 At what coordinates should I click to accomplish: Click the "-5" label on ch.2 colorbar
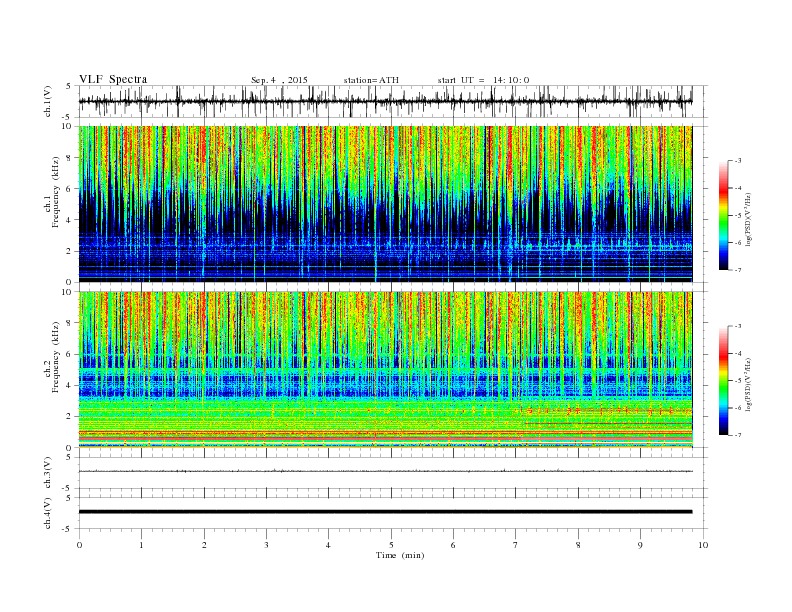(738, 381)
